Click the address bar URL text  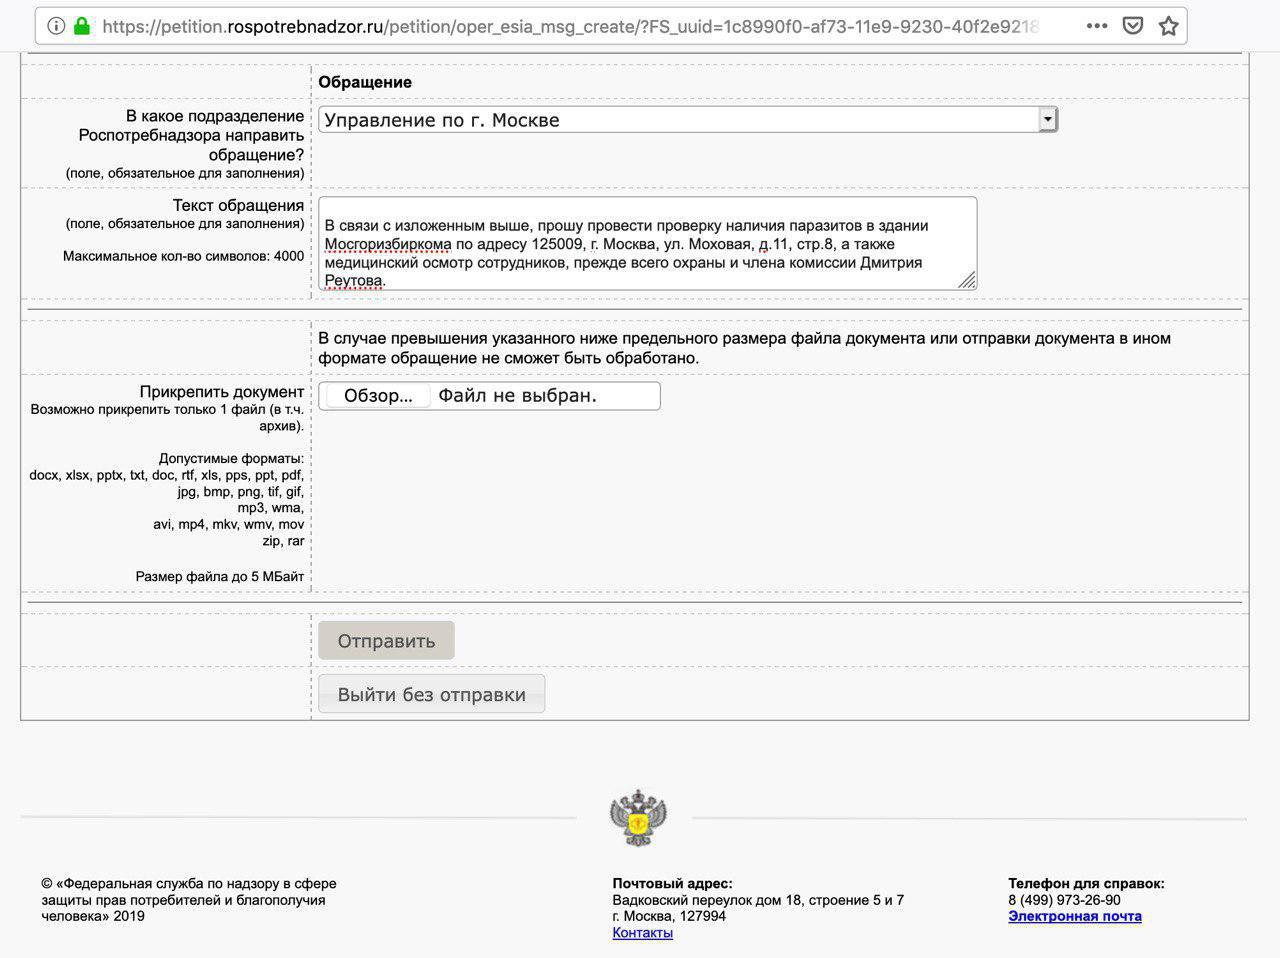click(x=570, y=26)
